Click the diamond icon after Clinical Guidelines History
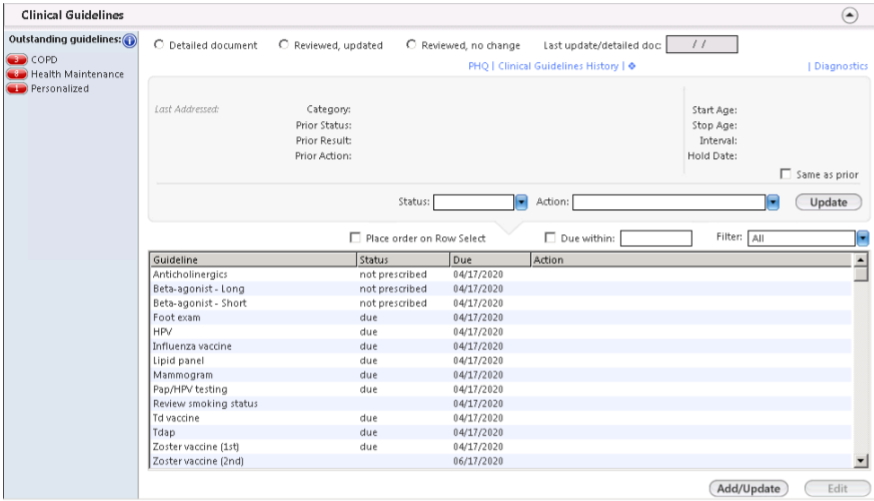 click(632, 66)
